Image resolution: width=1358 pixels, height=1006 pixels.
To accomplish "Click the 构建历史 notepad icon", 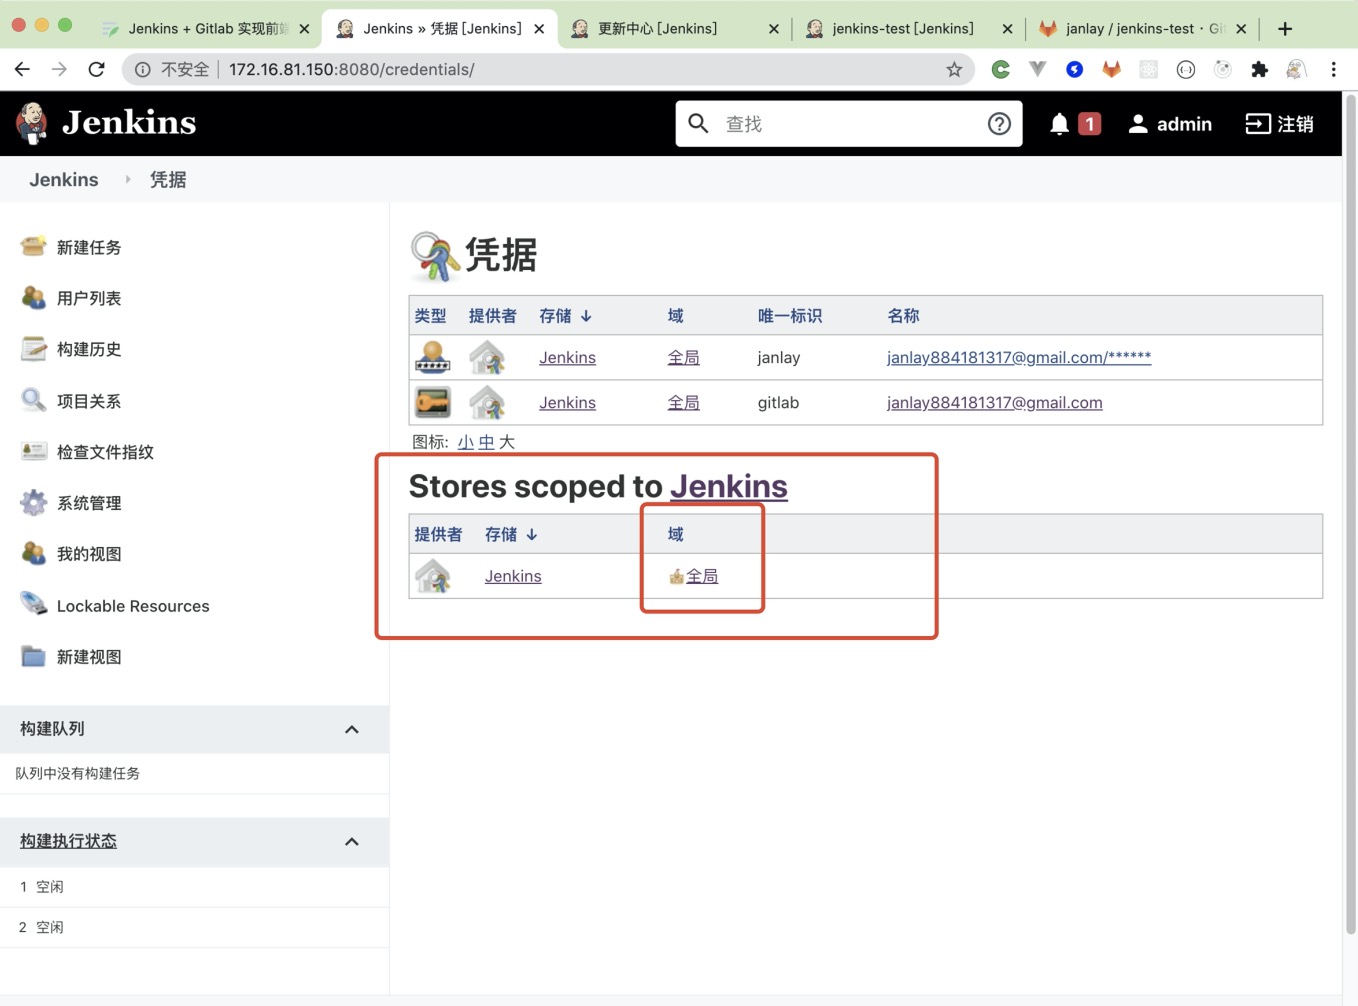I will coord(33,349).
